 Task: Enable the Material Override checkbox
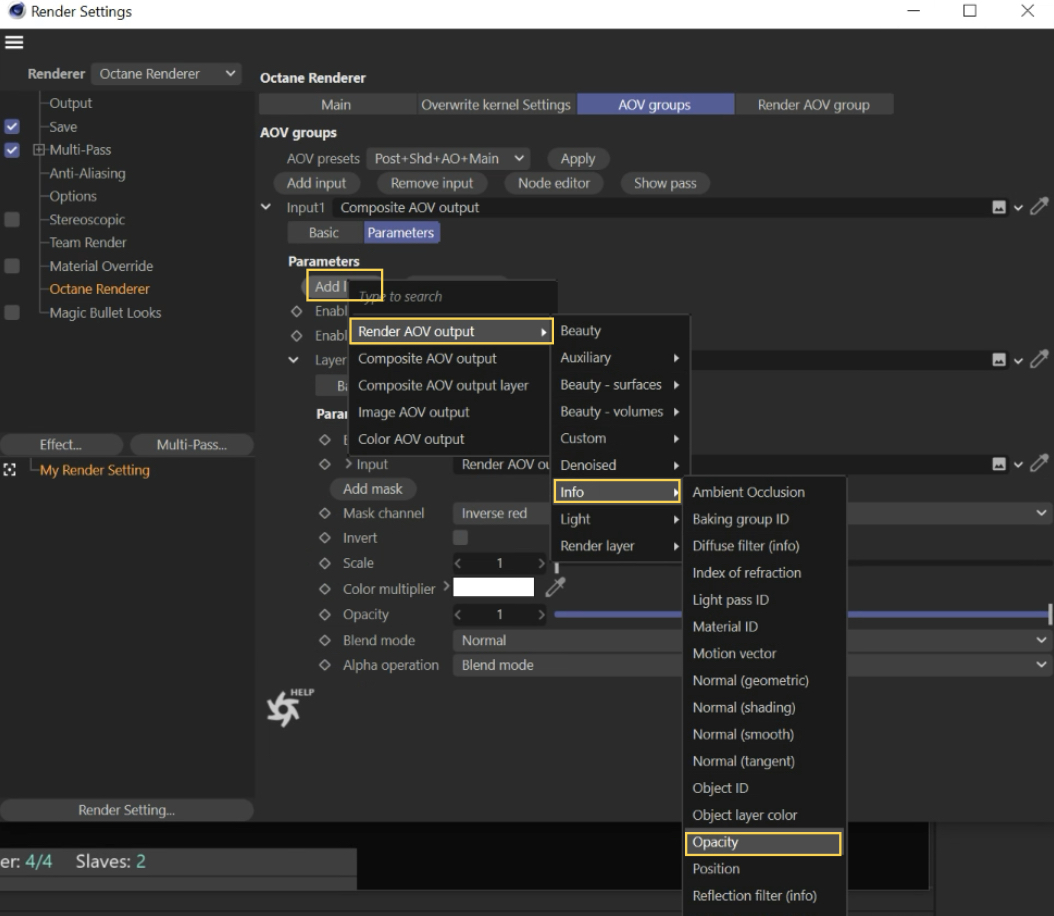pos(12,265)
